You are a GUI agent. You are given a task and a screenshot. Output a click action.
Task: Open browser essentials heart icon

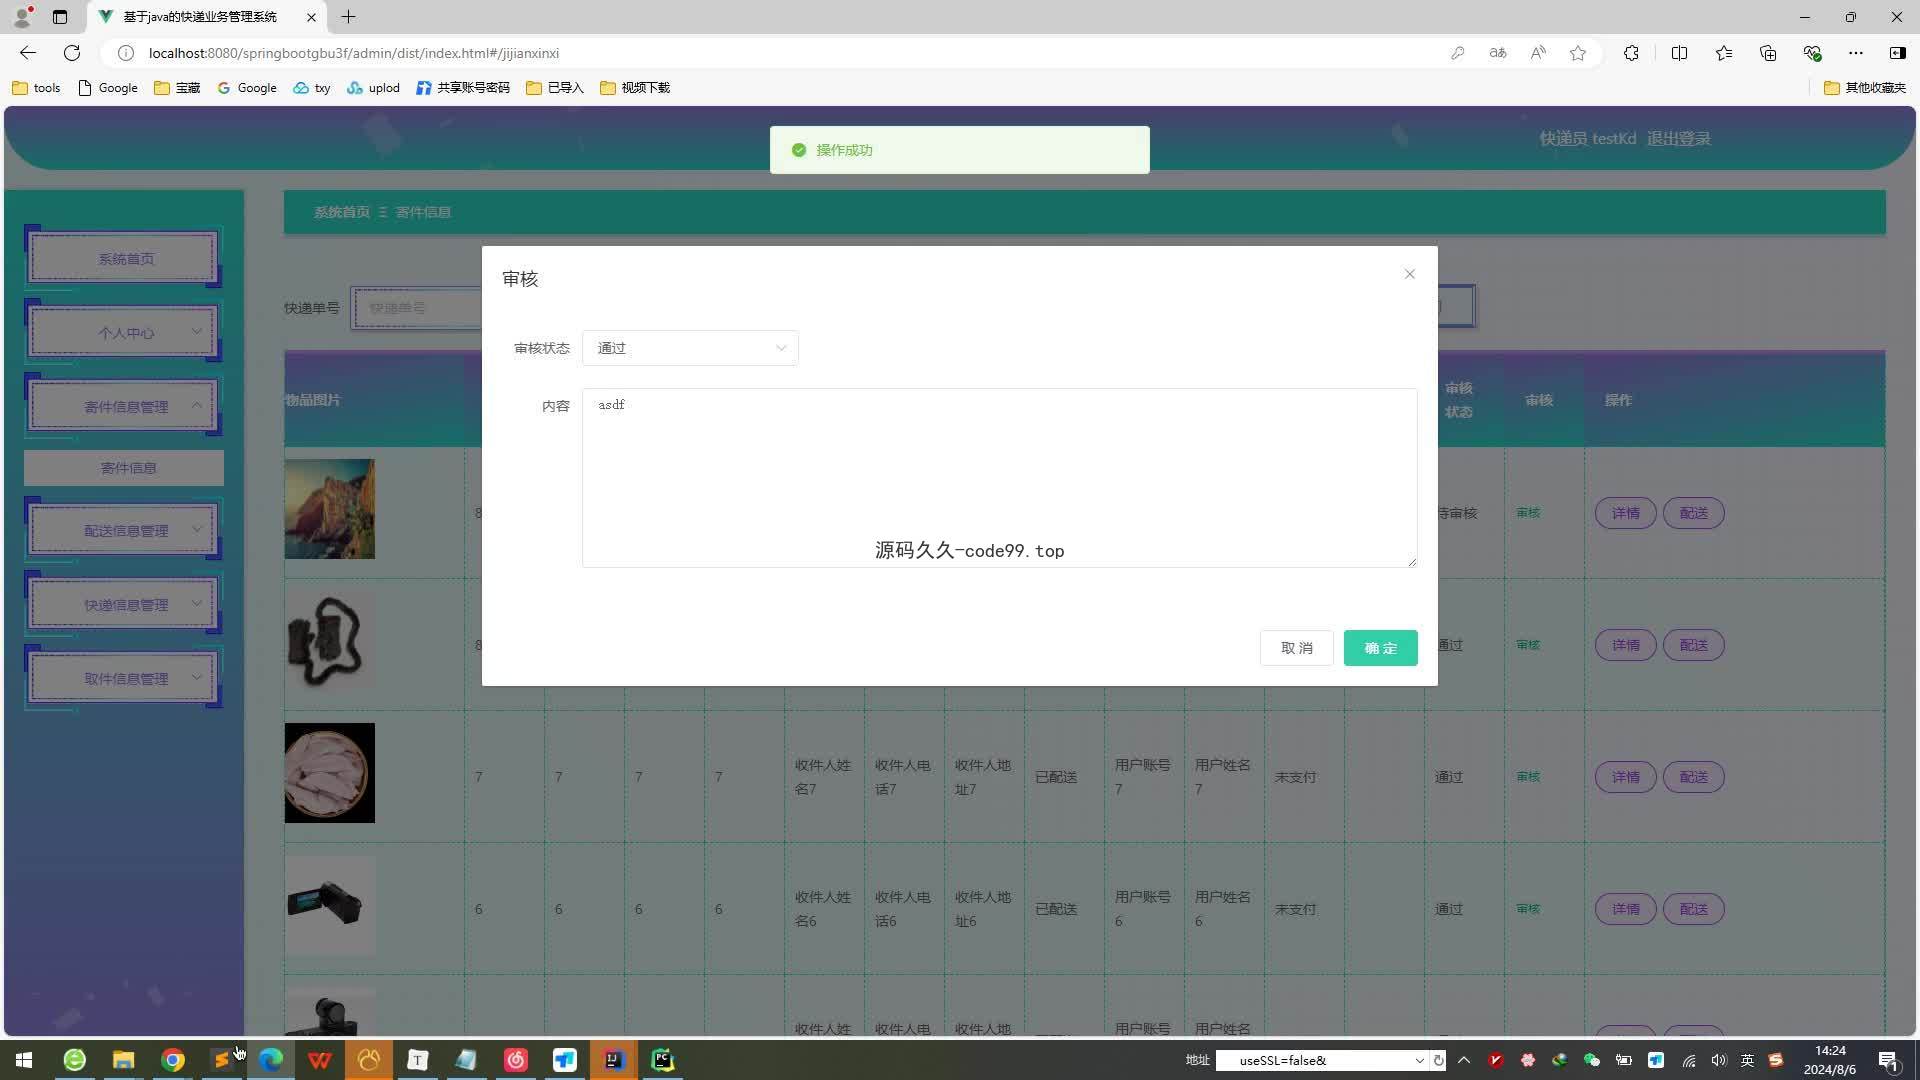click(x=1812, y=53)
